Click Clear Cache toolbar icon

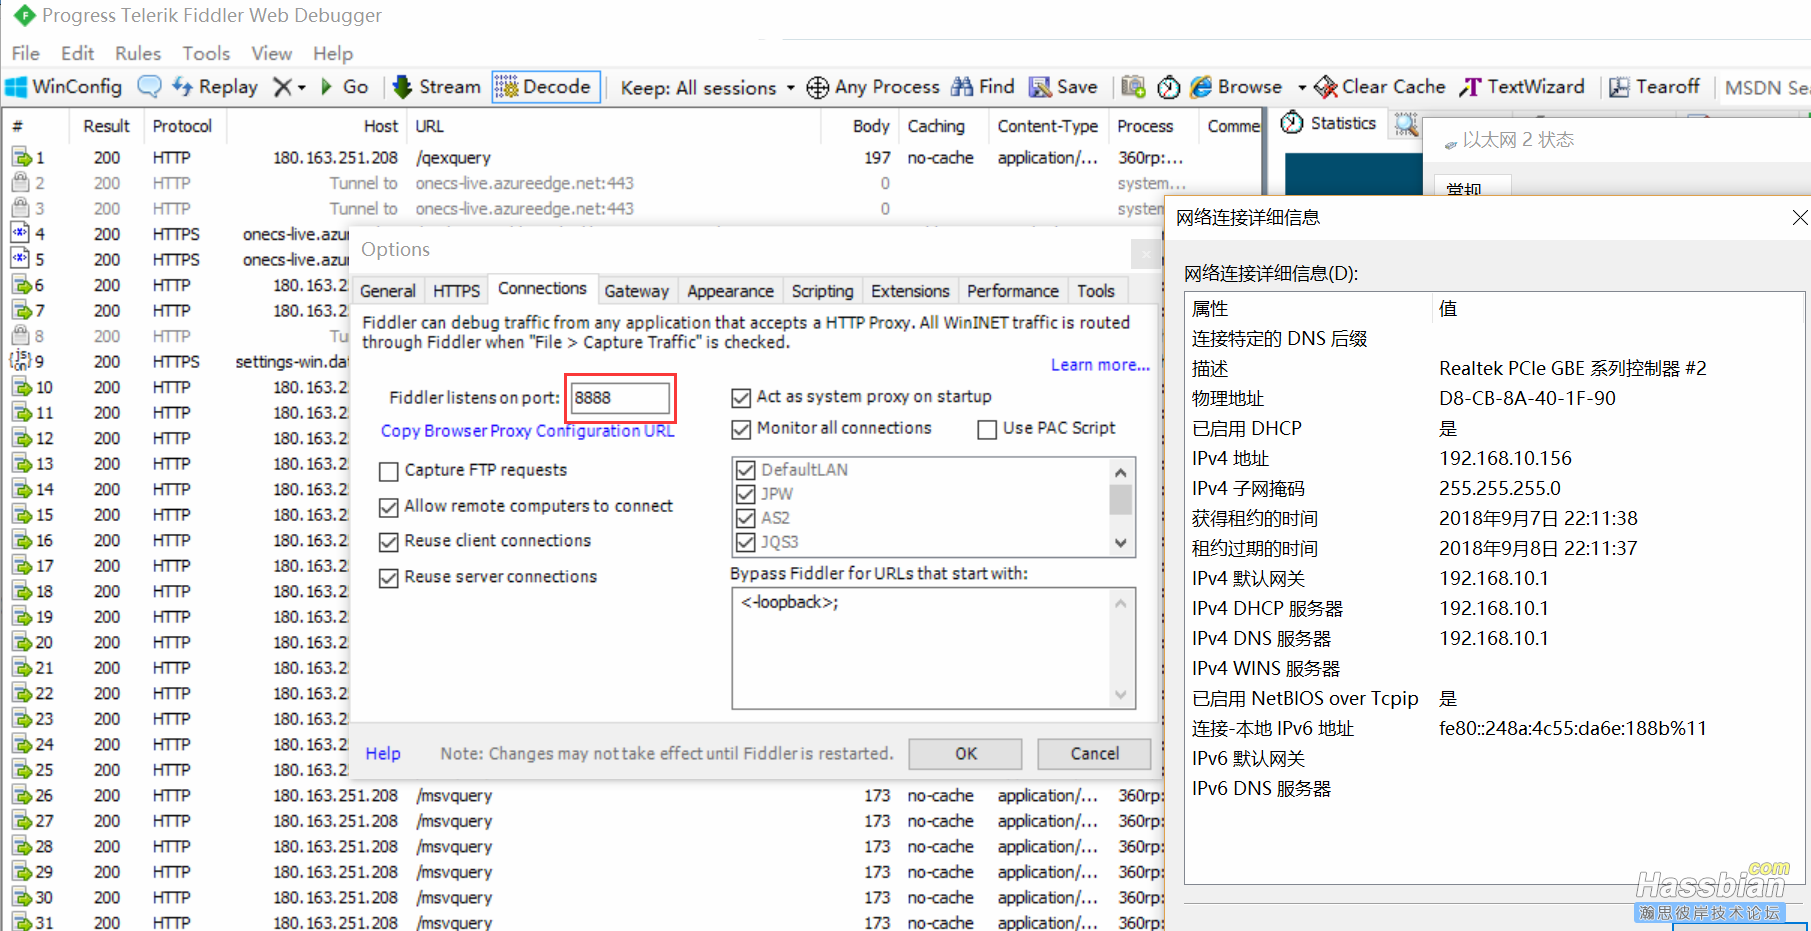pyautogui.click(x=1326, y=87)
